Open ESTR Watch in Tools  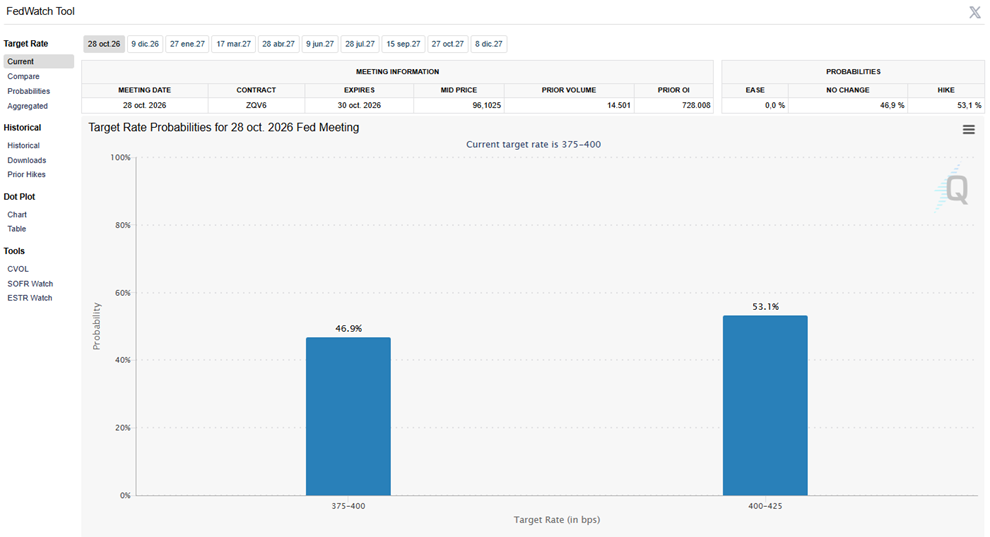[30, 298]
